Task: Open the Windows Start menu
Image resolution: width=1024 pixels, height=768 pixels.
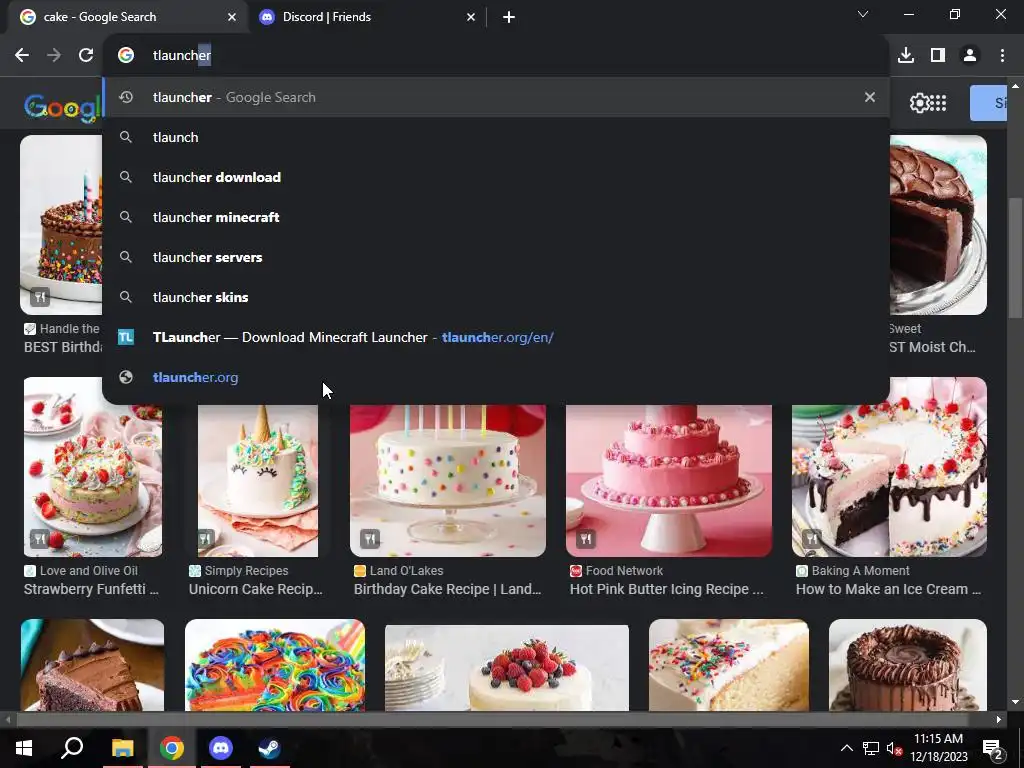Action: click(x=24, y=748)
